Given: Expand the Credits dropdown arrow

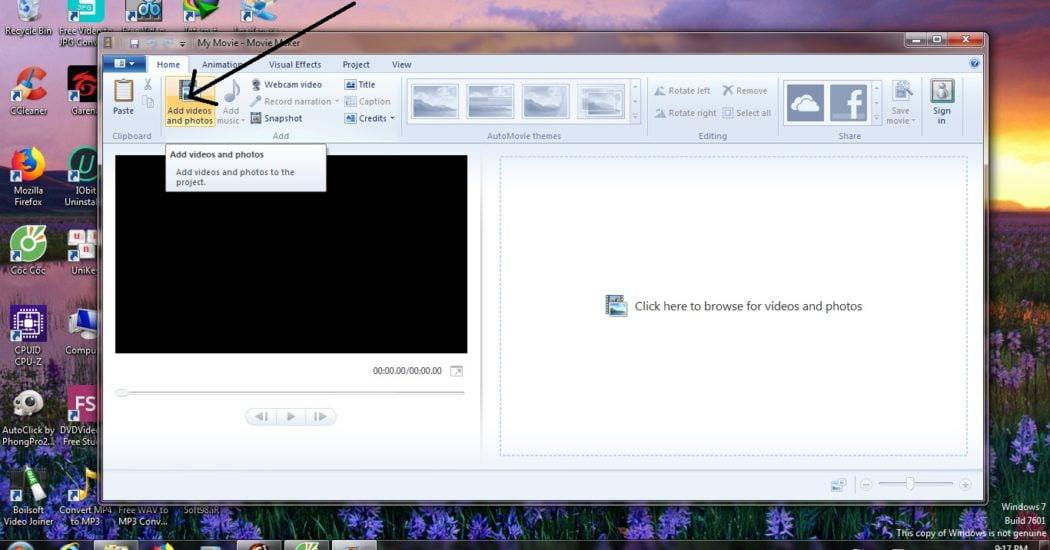Looking at the screenshot, I should 392,119.
